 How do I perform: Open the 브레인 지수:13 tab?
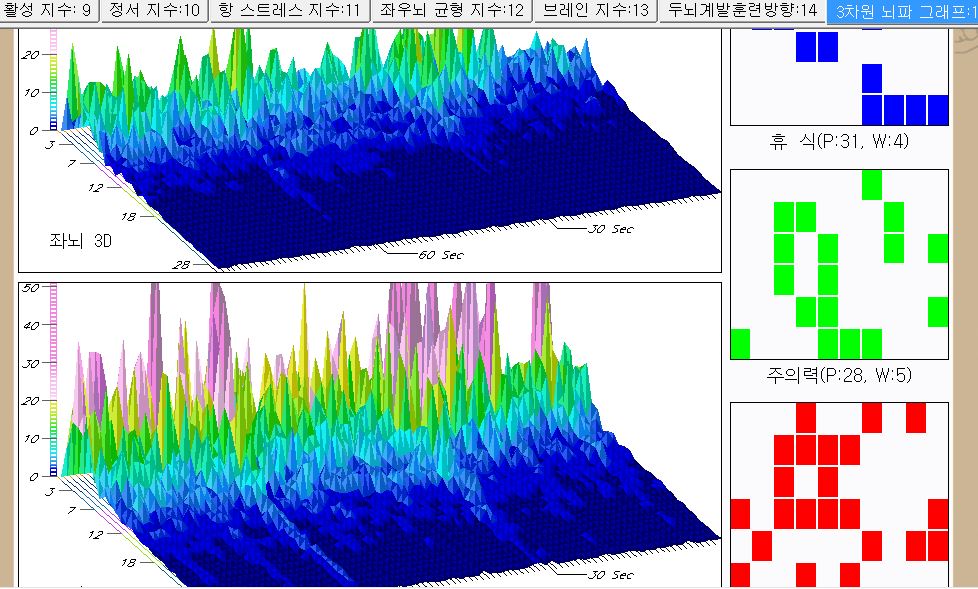coord(595,11)
